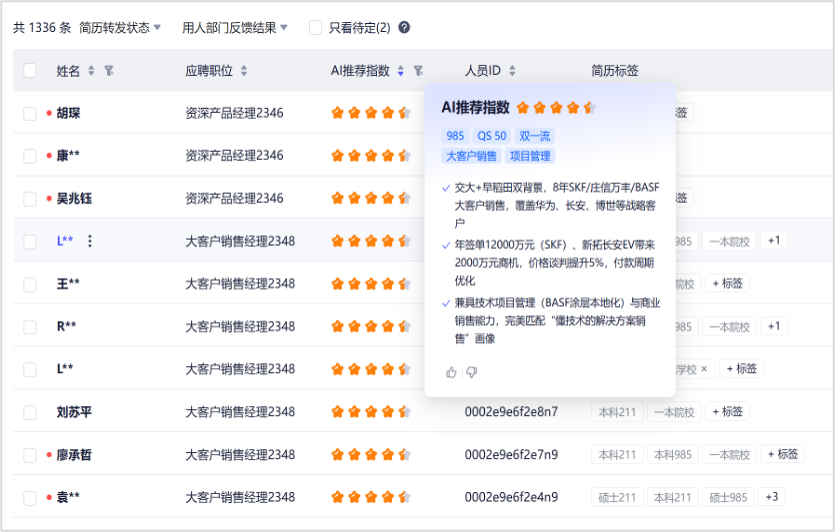The image size is (836, 532).
Task: Give thumbs up in AI推荐指数 popup
Action: point(451,372)
